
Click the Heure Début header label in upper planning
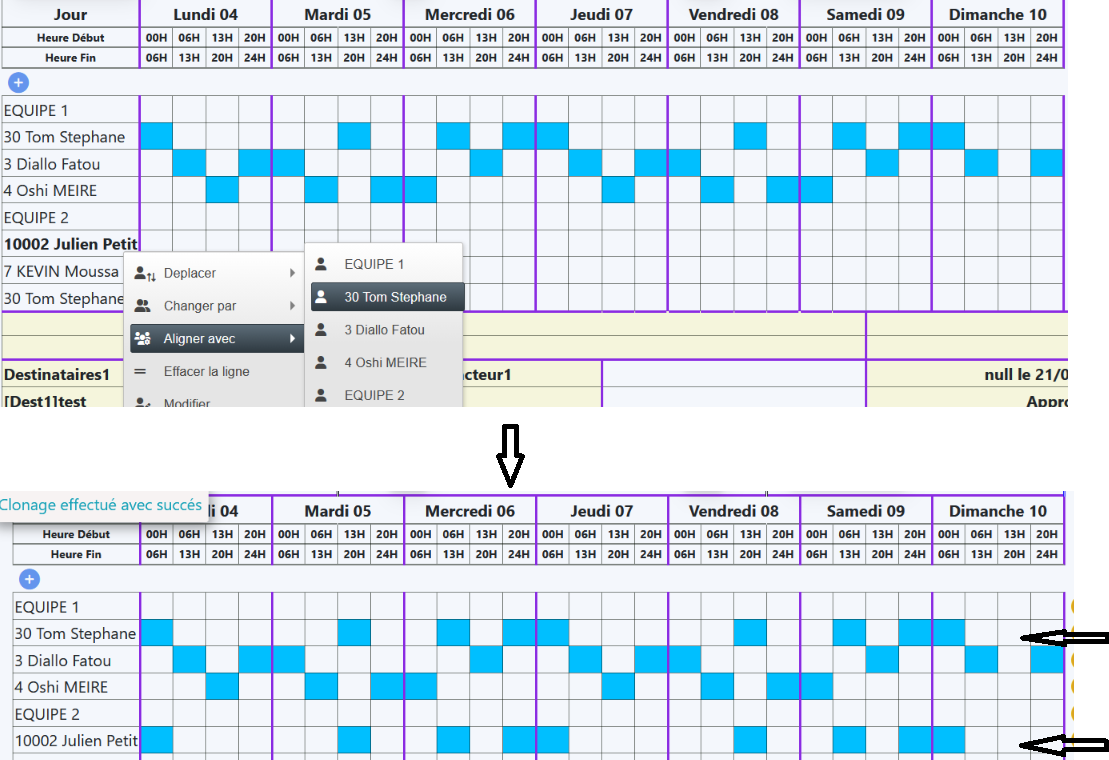71,37
